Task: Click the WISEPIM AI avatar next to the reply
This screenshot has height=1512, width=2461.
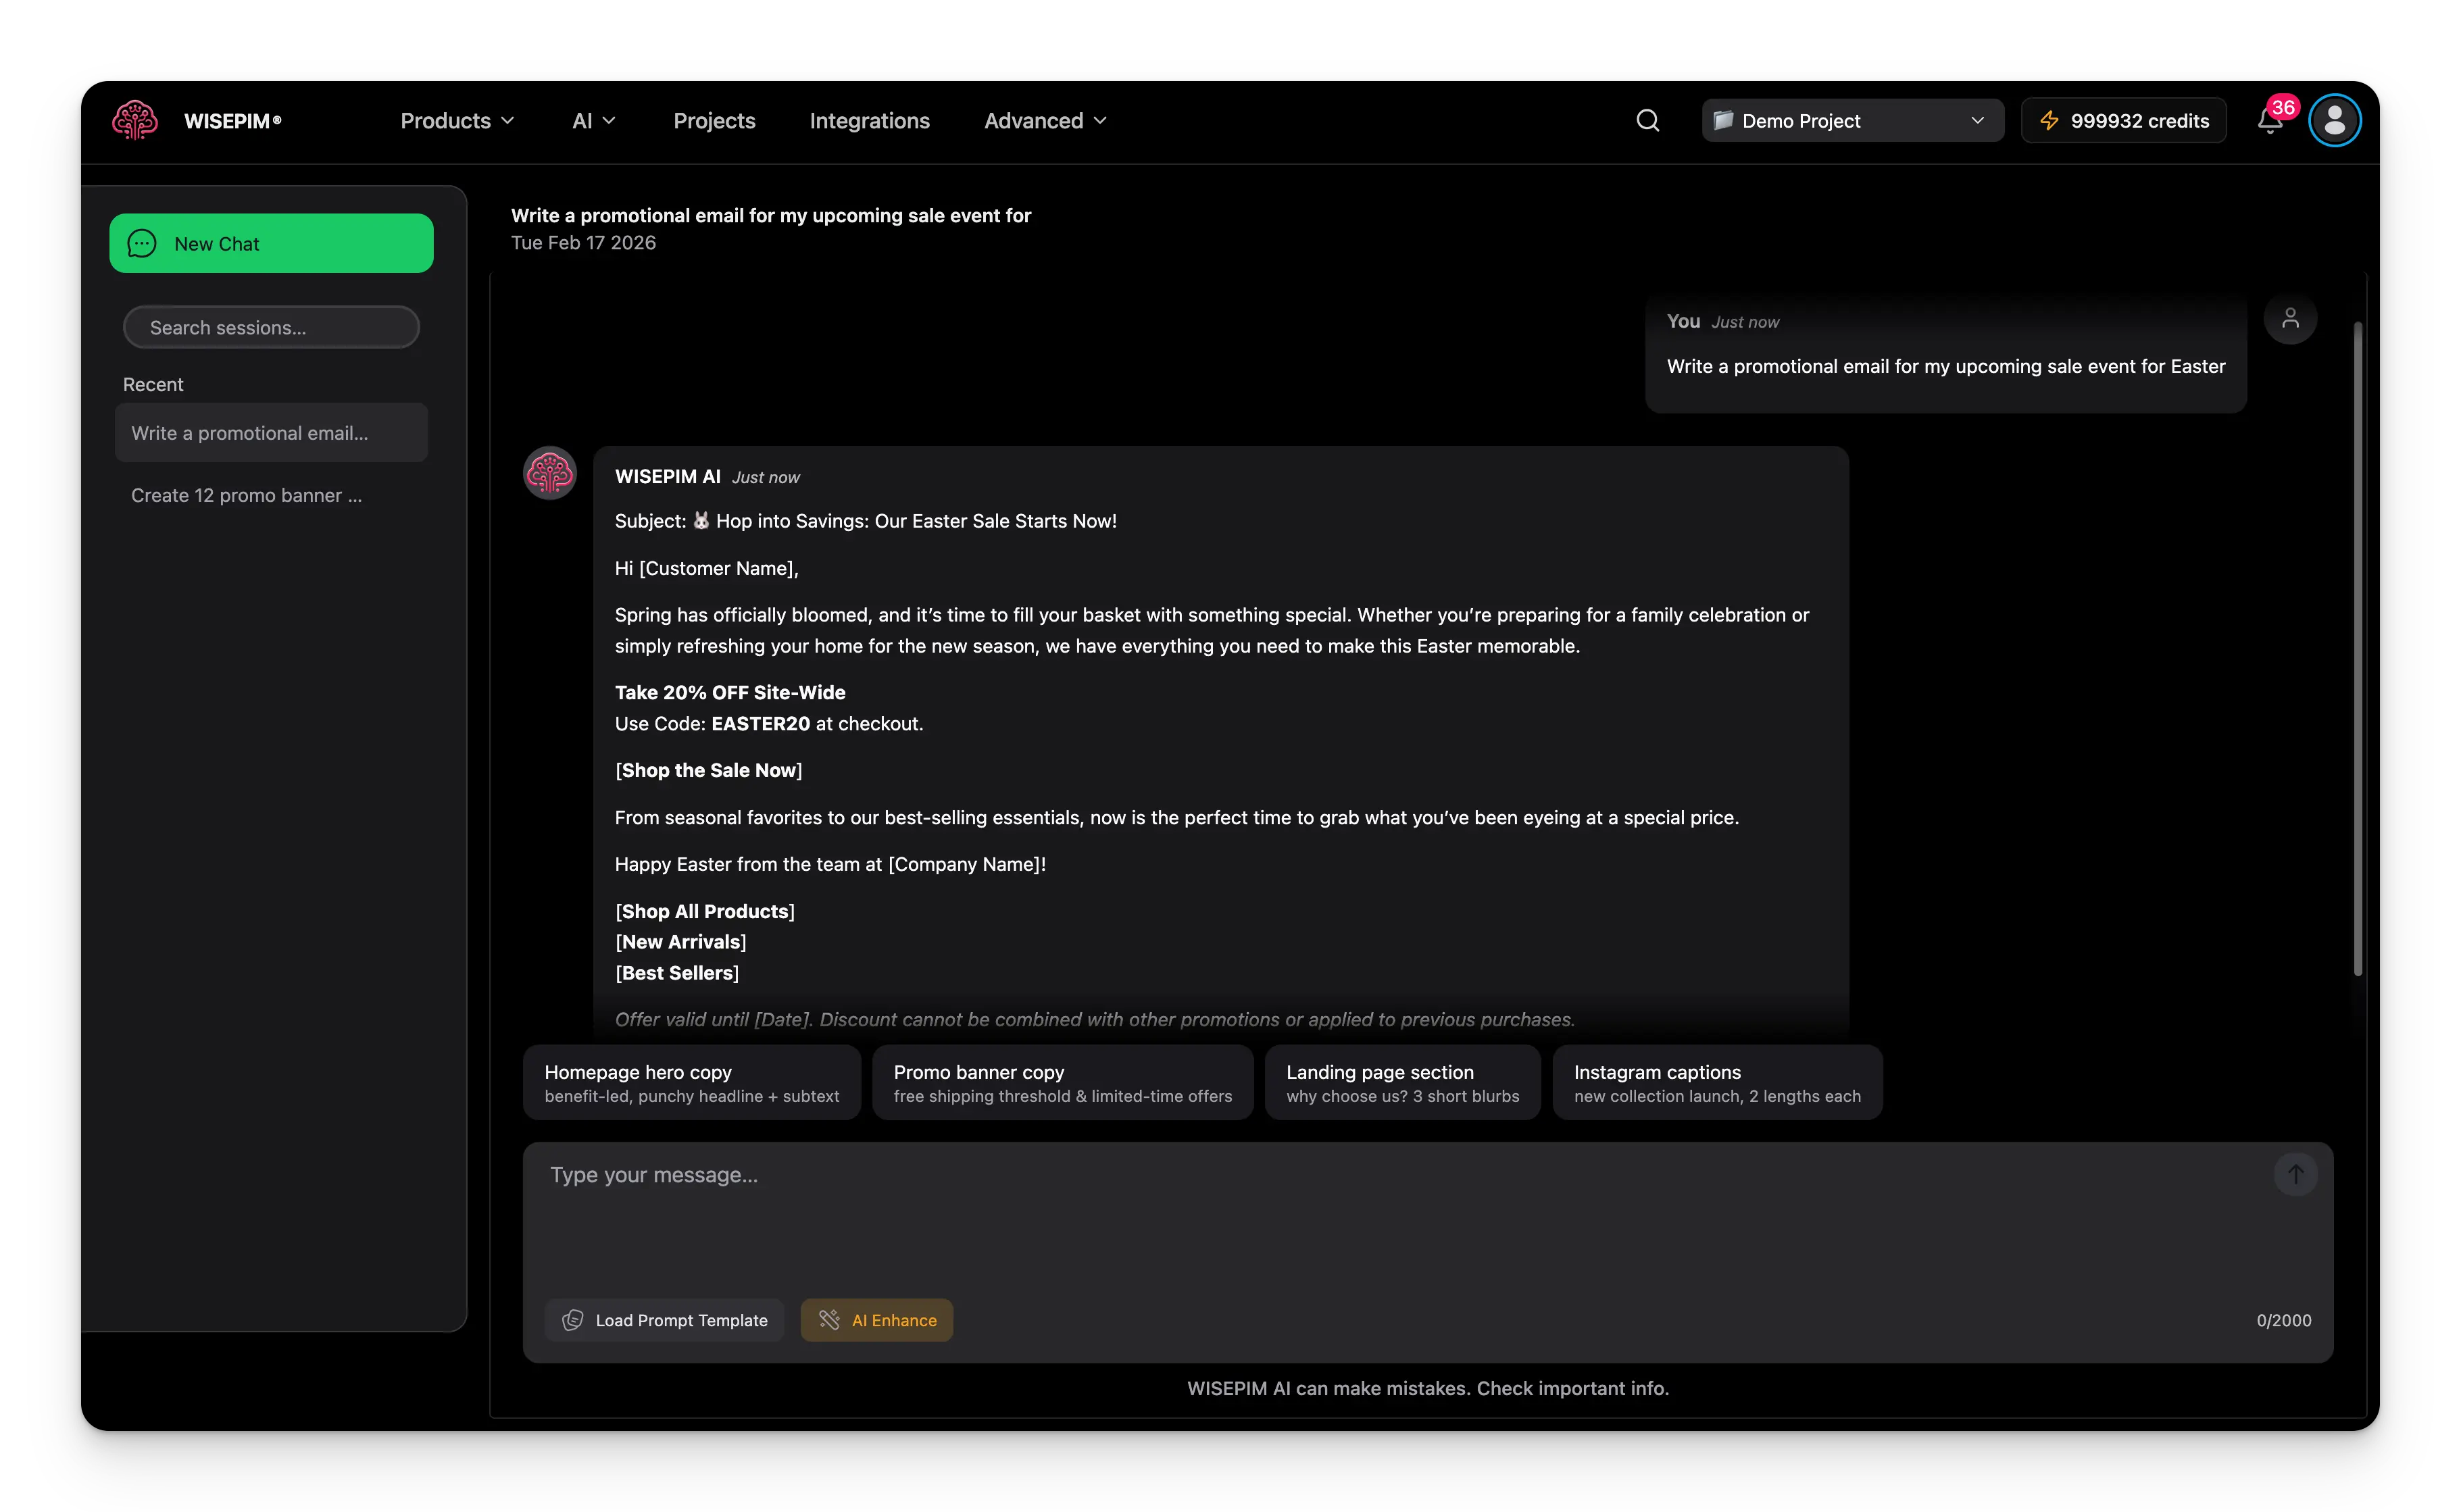Action: point(549,472)
